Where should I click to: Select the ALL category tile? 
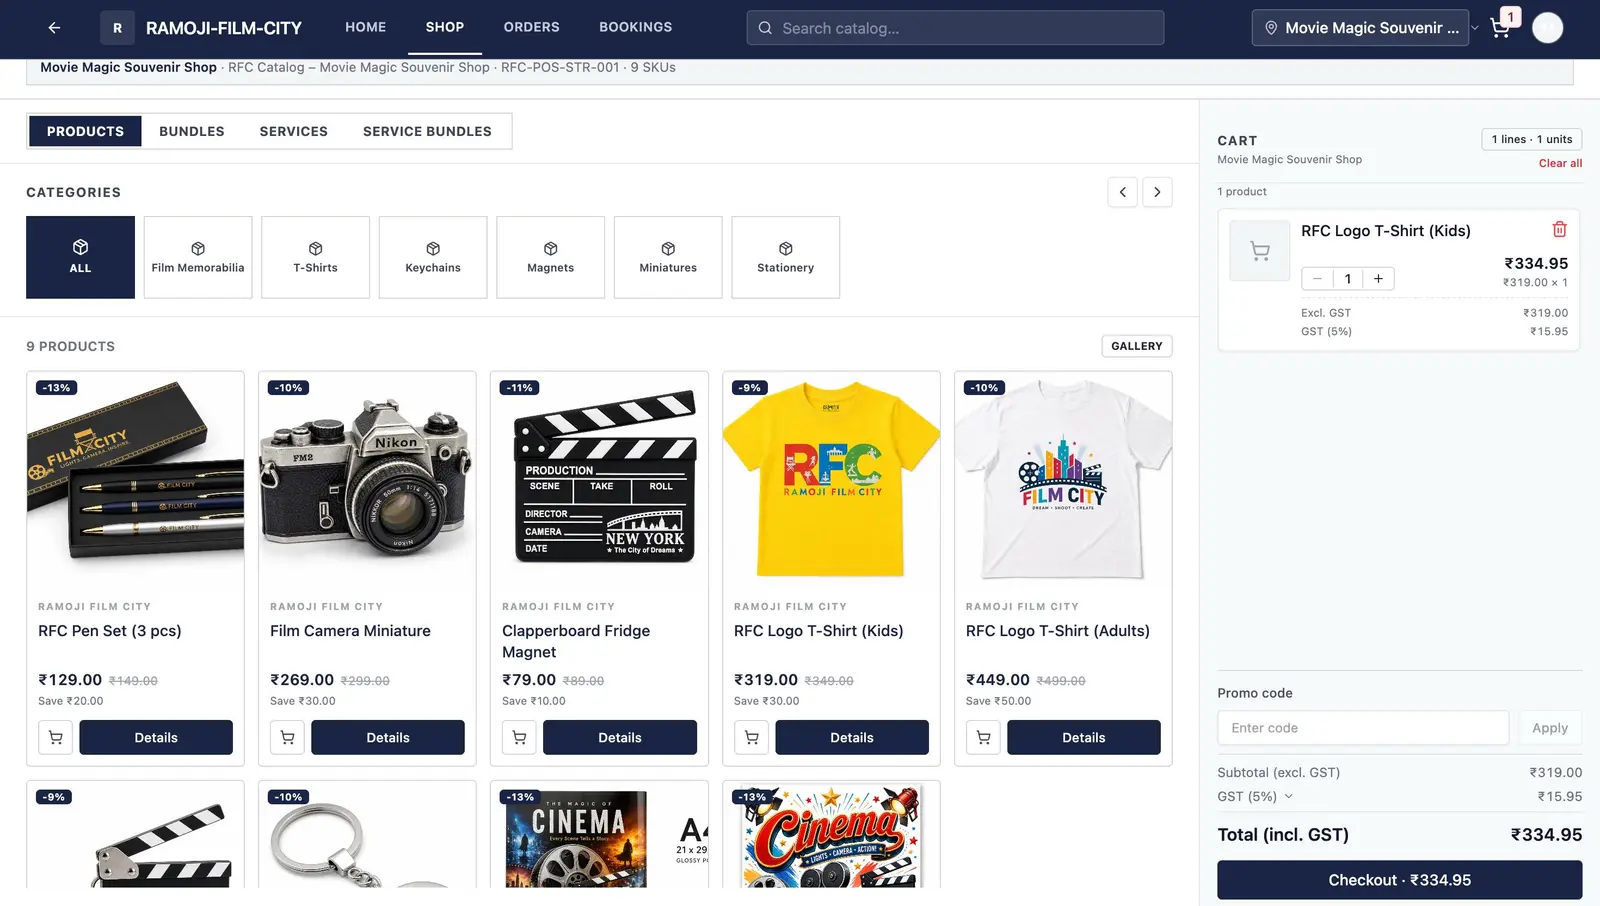[x=80, y=257]
